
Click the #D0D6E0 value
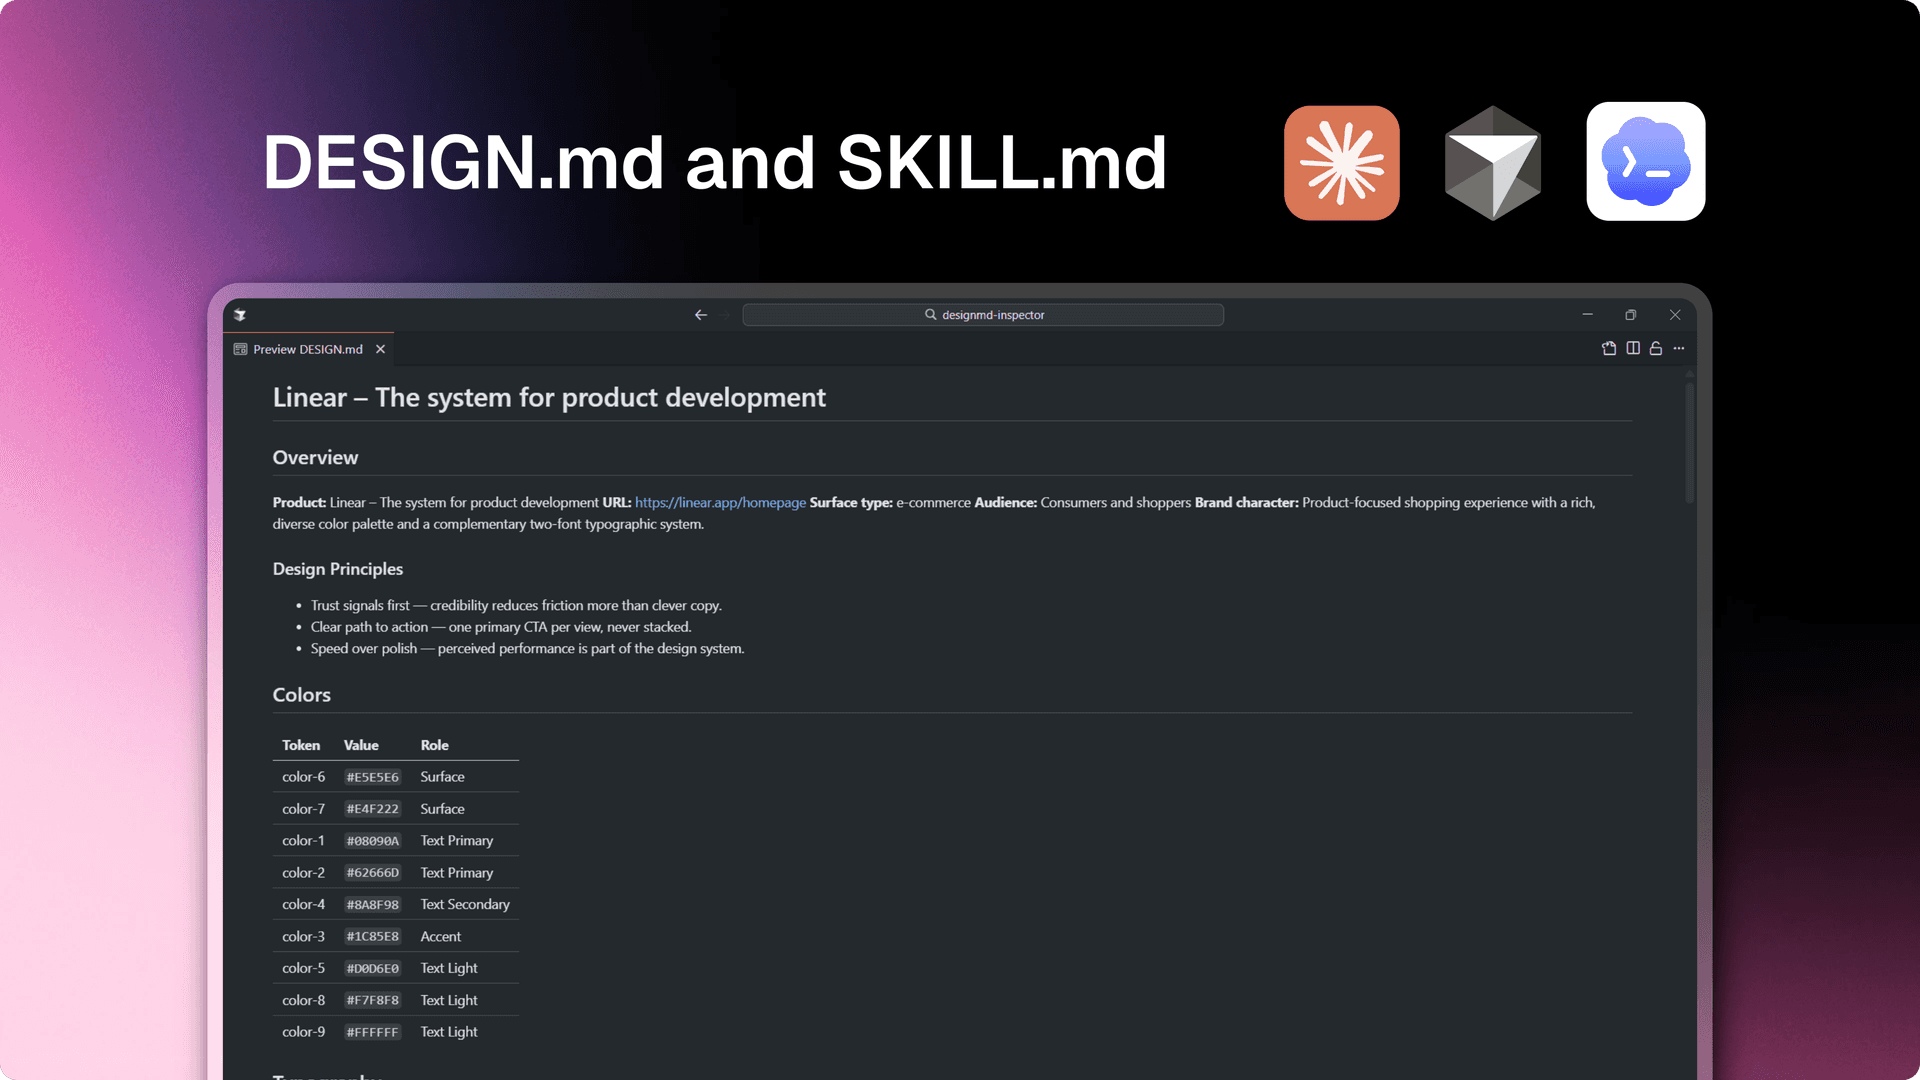372,969
